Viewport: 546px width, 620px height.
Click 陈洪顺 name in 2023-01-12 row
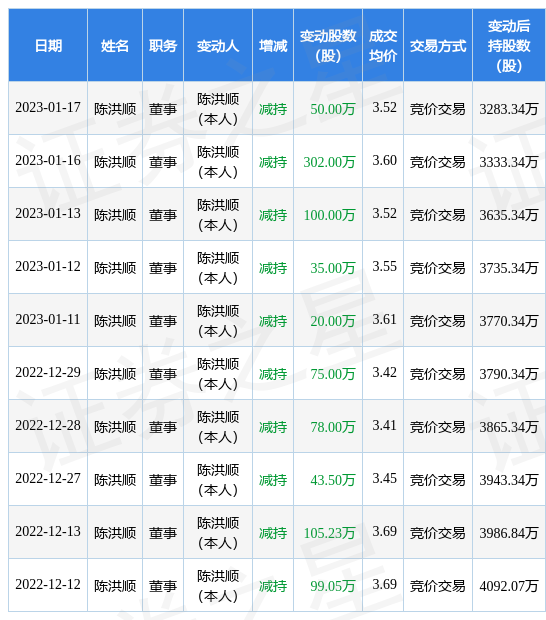click(x=115, y=267)
